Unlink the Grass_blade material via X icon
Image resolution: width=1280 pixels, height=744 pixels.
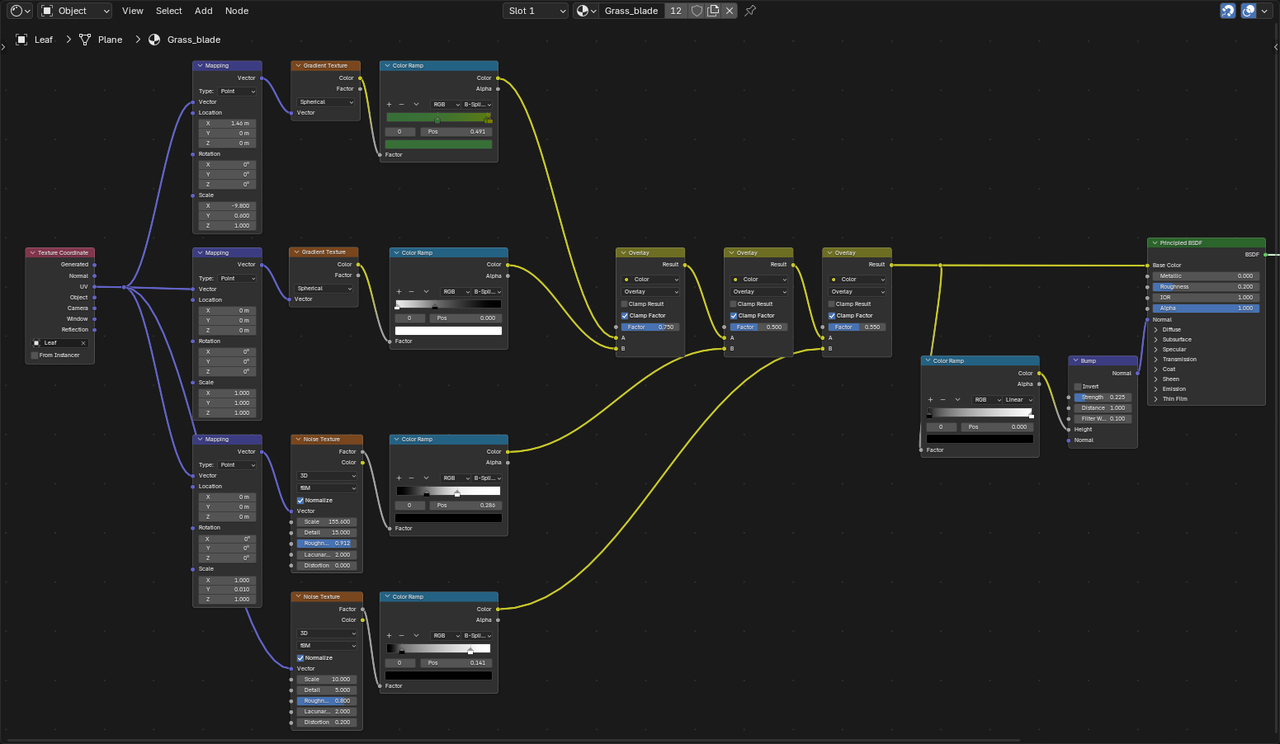tap(727, 10)
